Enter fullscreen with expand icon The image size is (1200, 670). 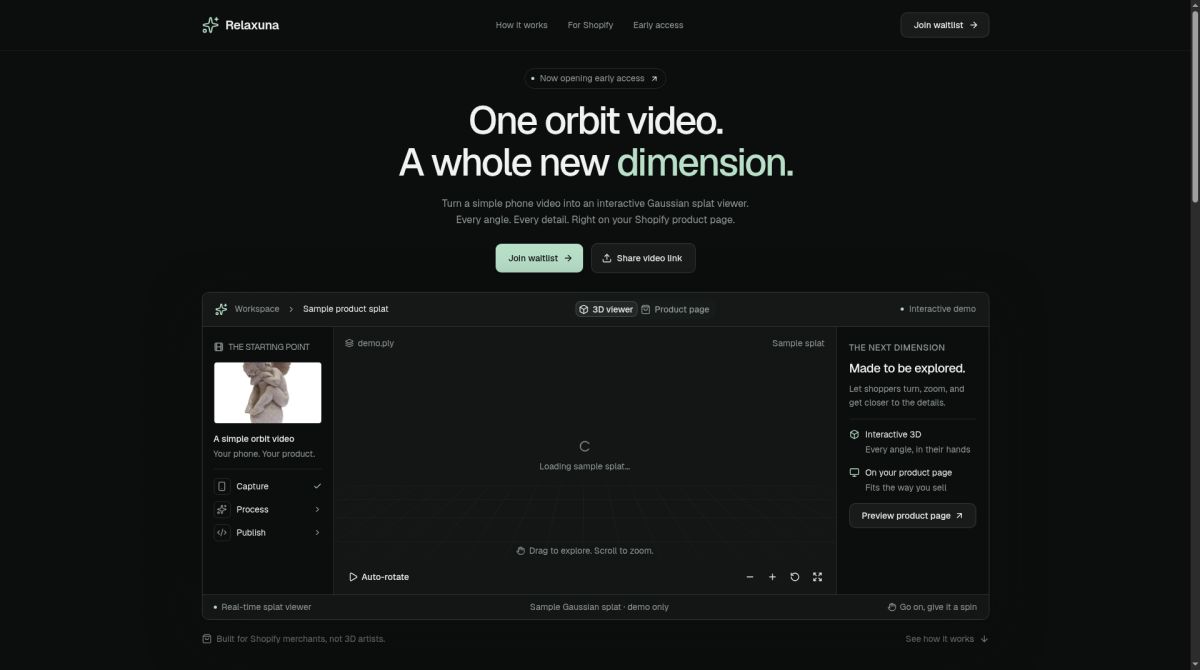click(817, 577)
